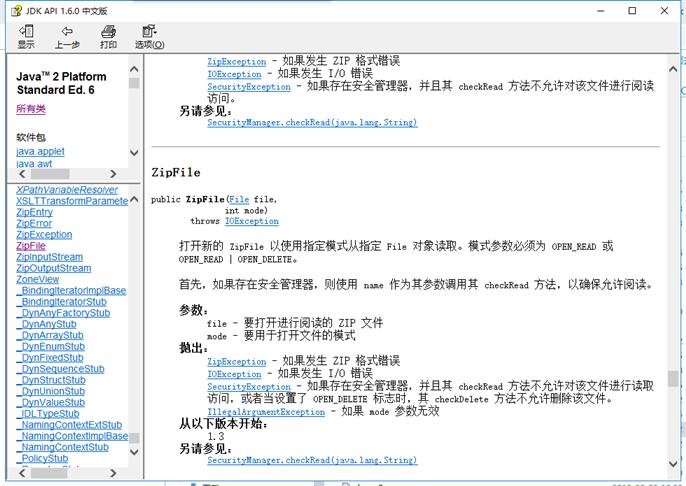
Task: Follow IllegalArgumentException link
Action: pos(266,412)
